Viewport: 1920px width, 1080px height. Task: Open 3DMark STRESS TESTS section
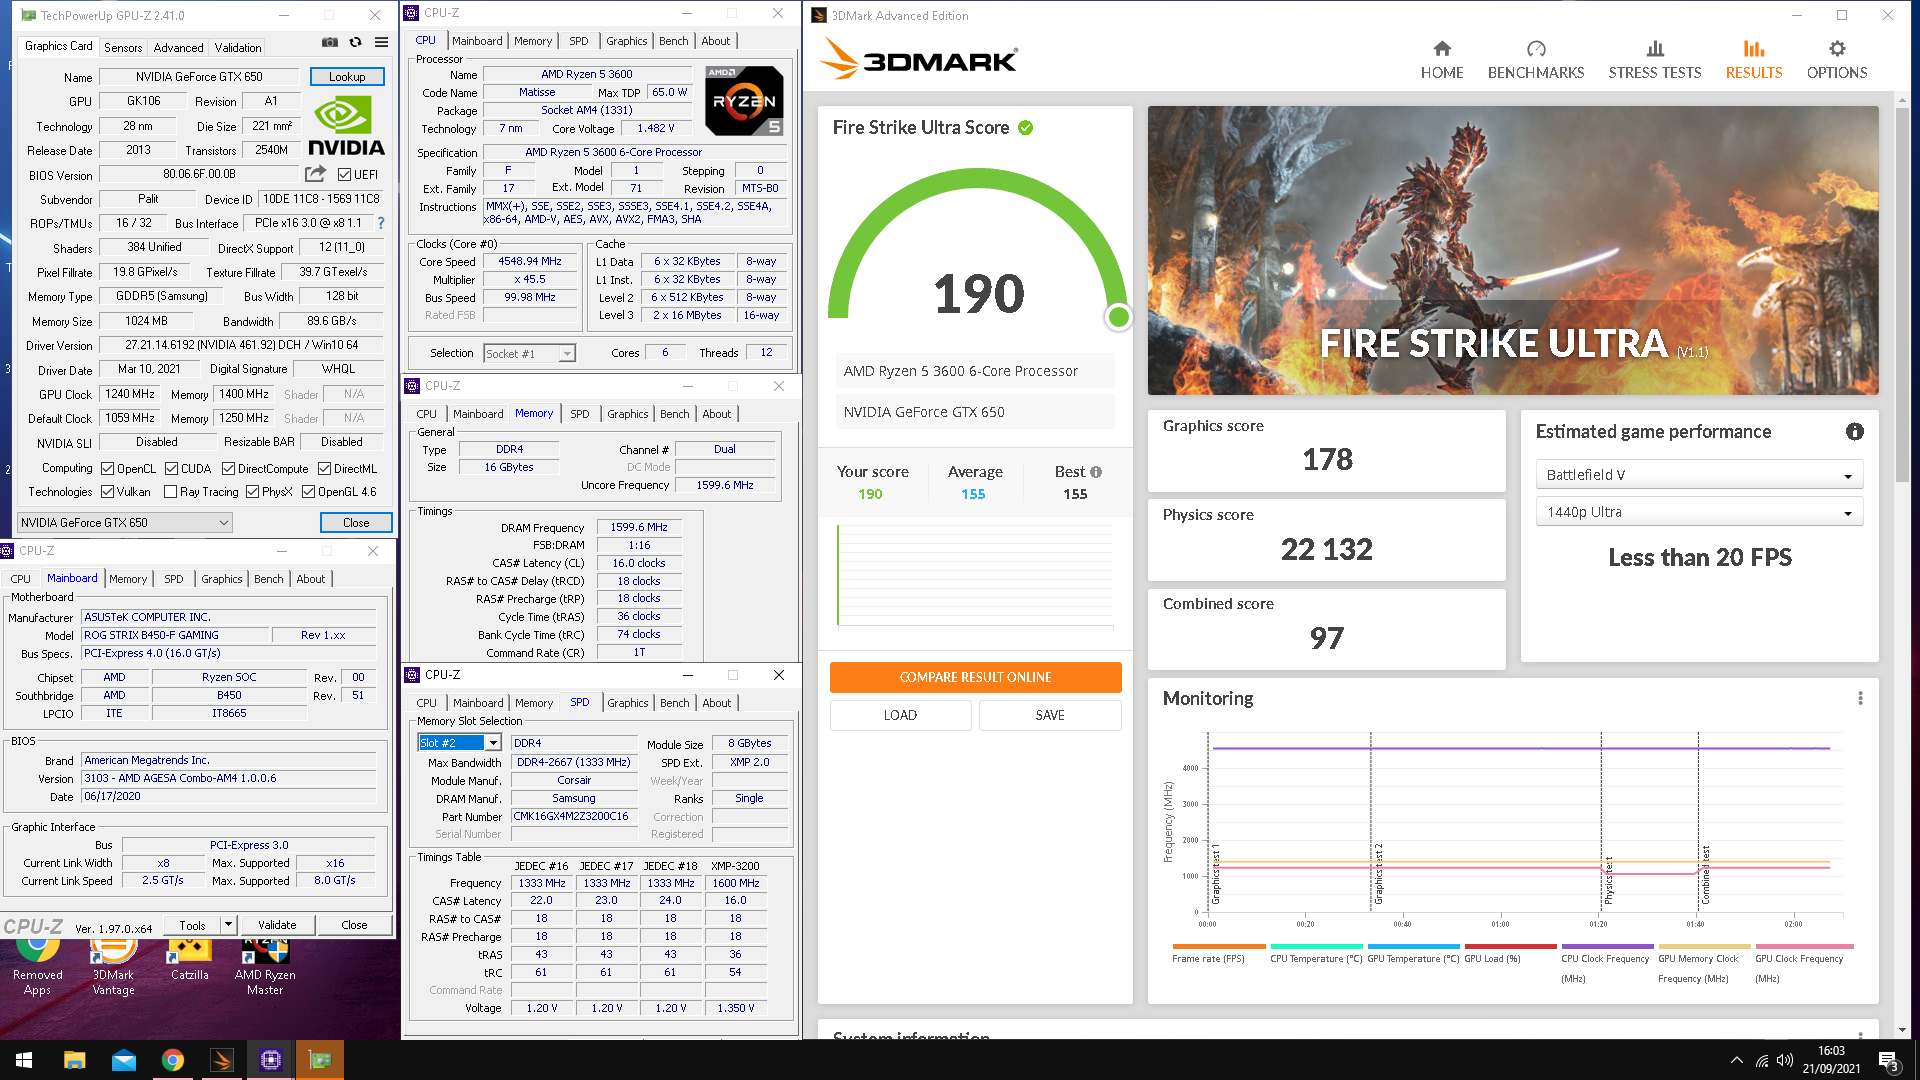1655,61
